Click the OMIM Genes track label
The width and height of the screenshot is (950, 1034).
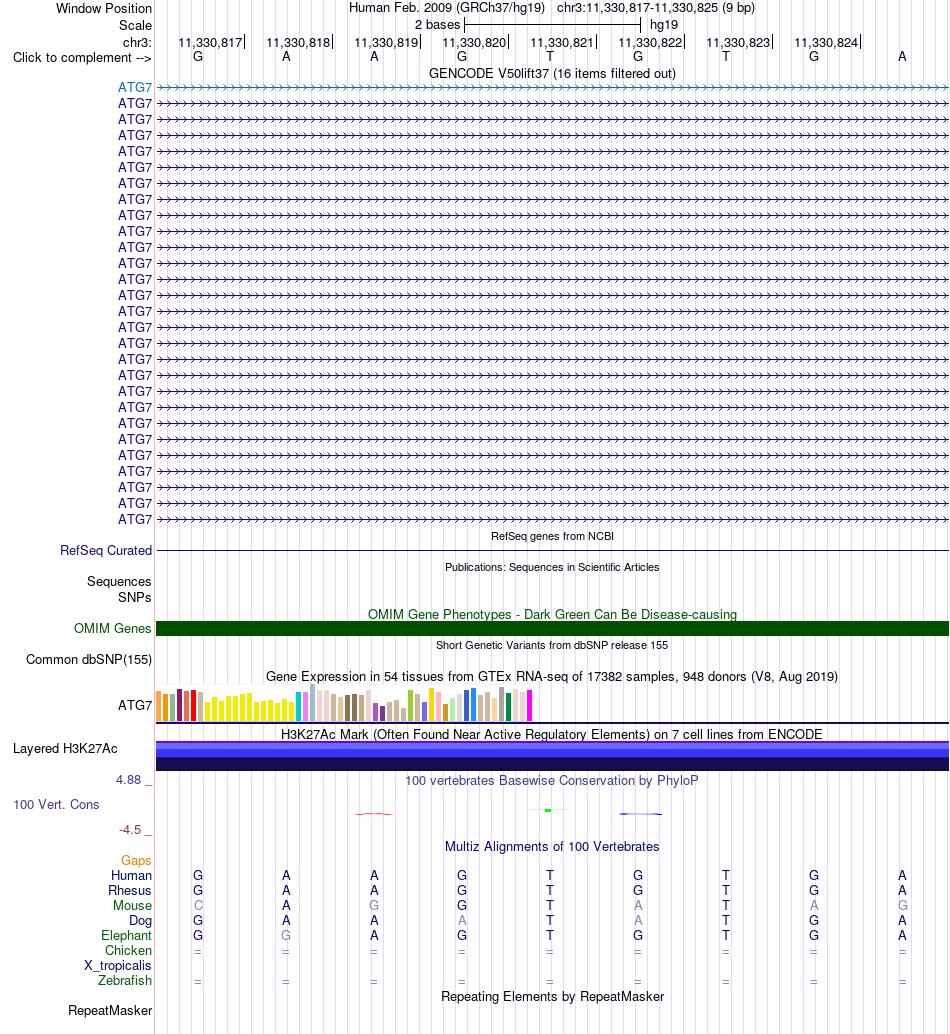(112, 628)
